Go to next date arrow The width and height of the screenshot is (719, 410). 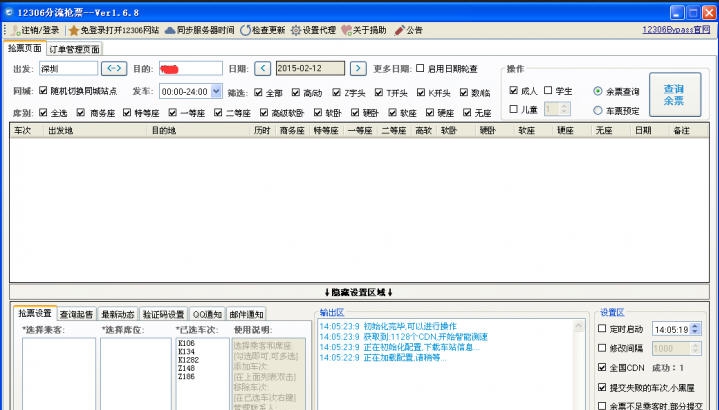click(x=358, y=68)
